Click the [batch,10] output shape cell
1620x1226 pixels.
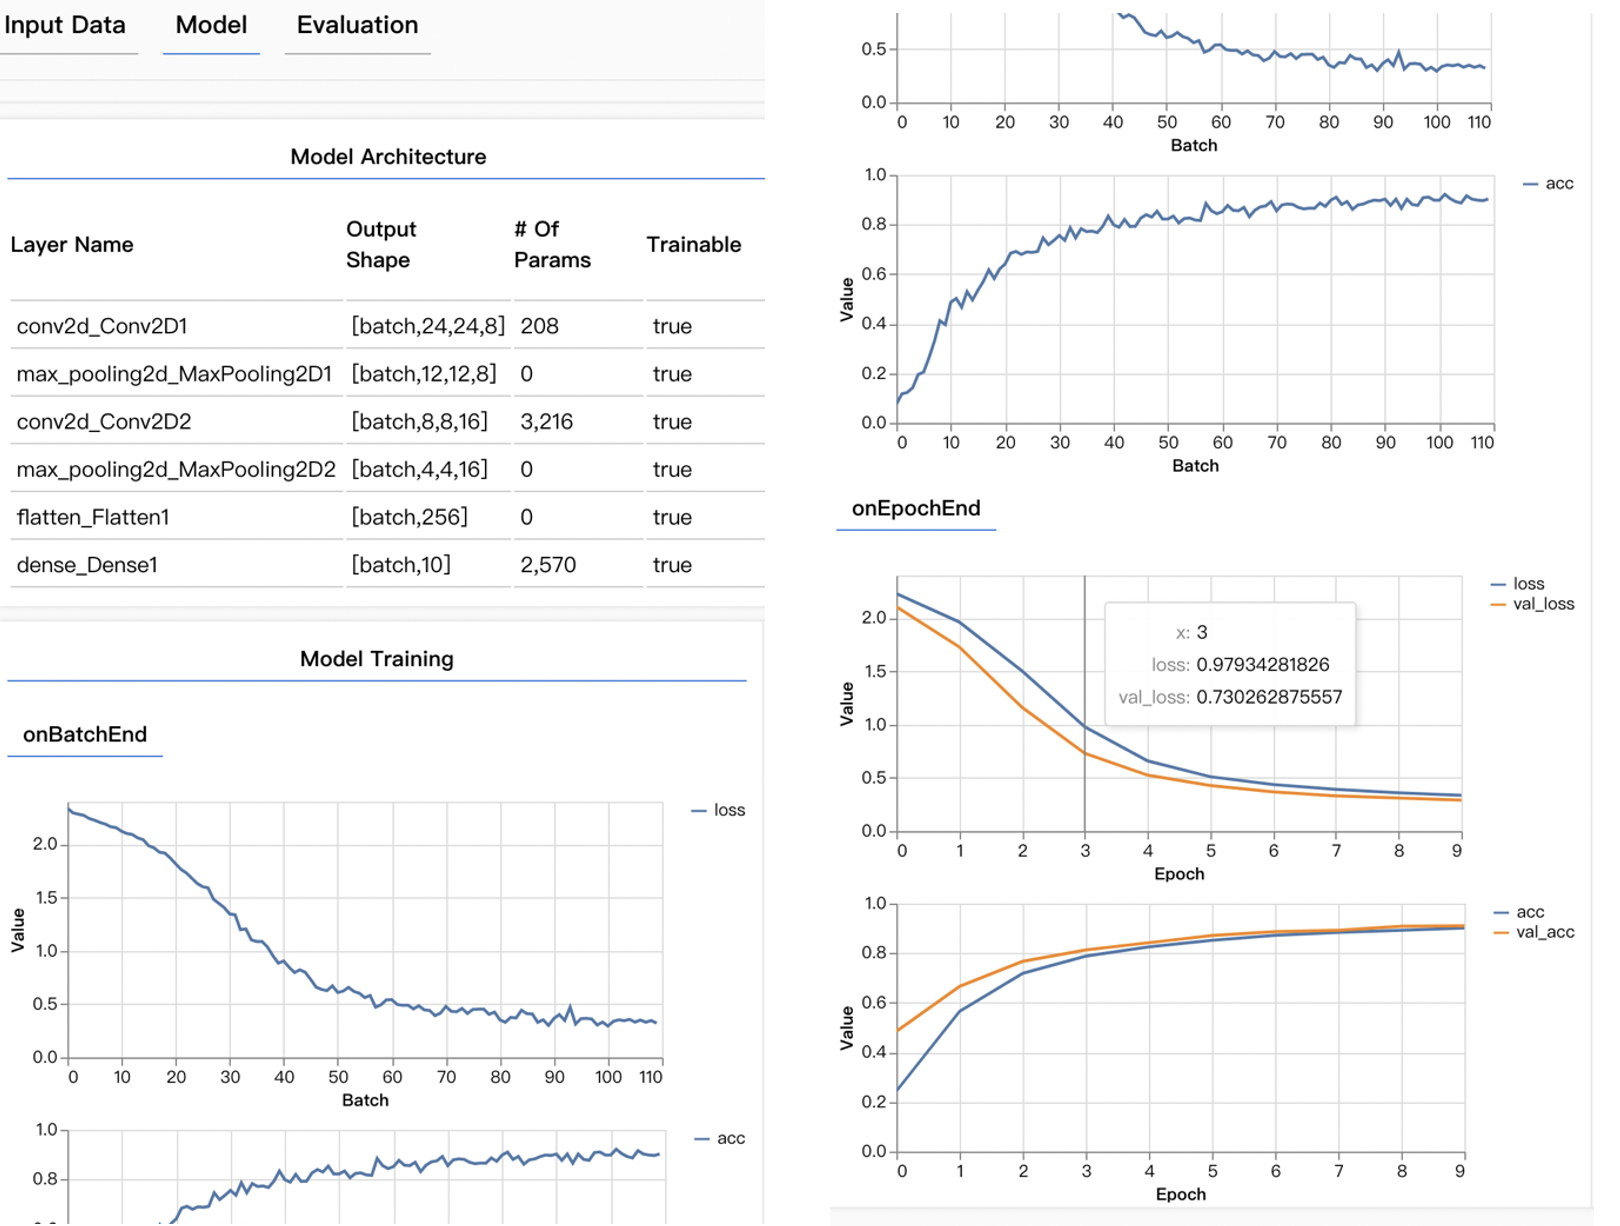tap(401, 565)
